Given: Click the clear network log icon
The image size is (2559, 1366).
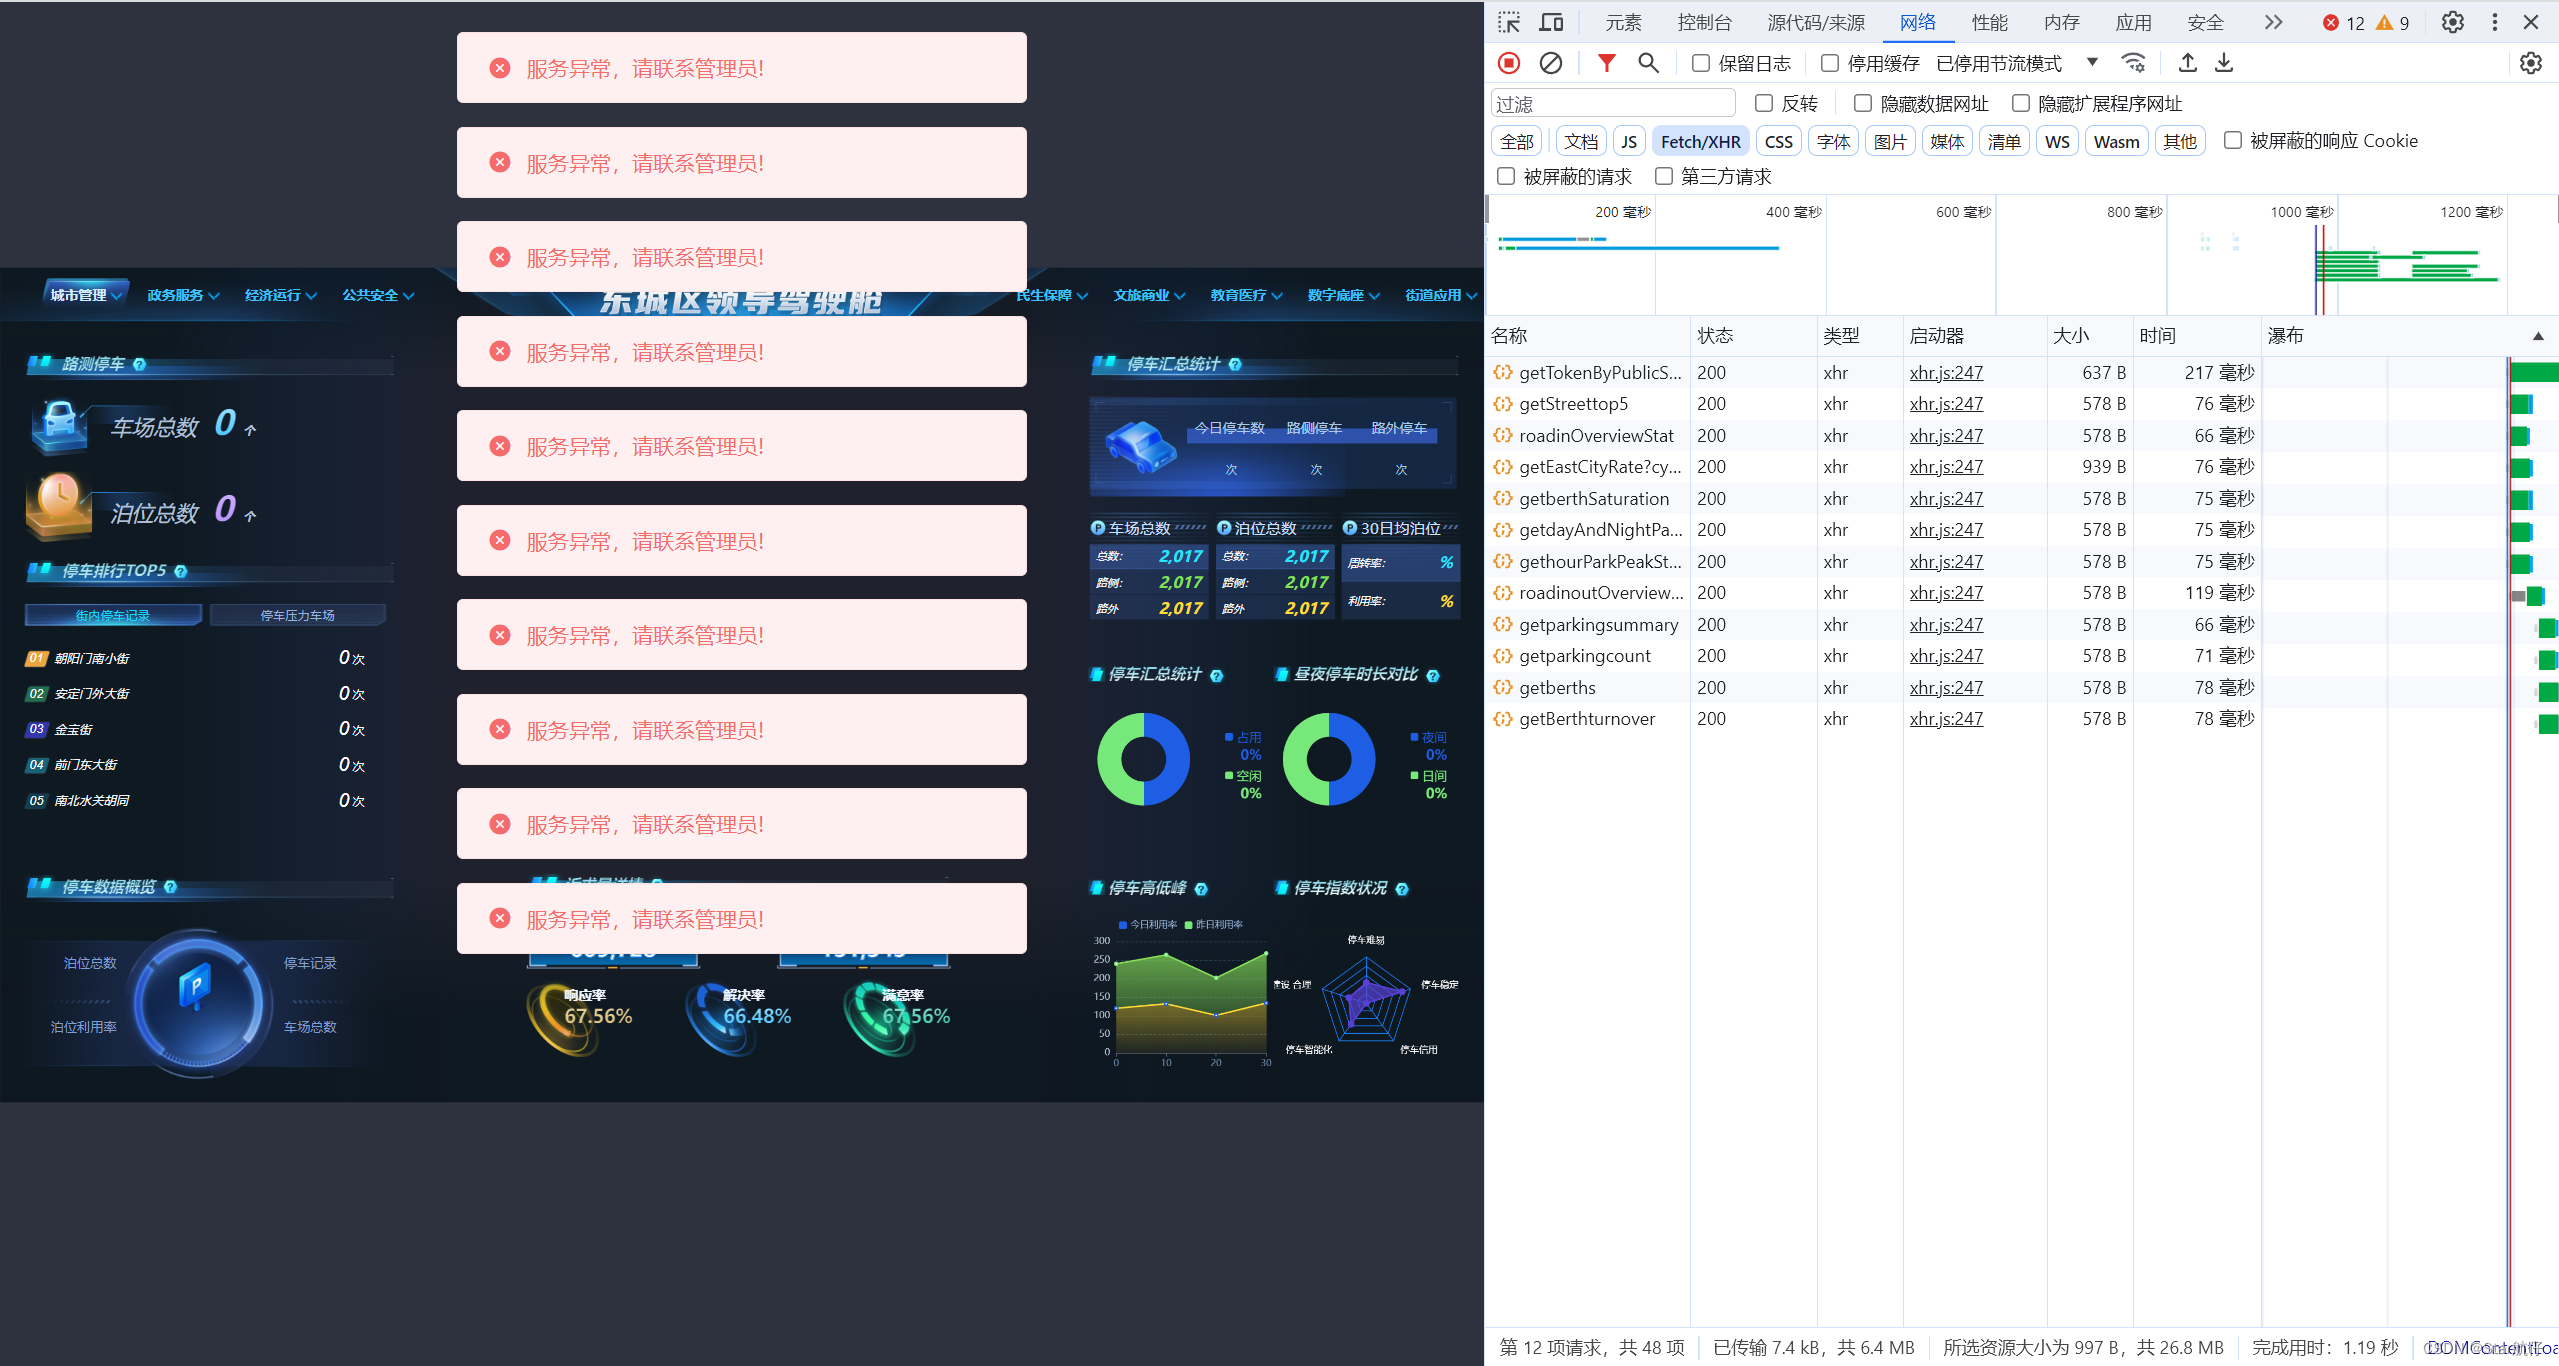Looking at the screenshot, I should click(1550, 64).
